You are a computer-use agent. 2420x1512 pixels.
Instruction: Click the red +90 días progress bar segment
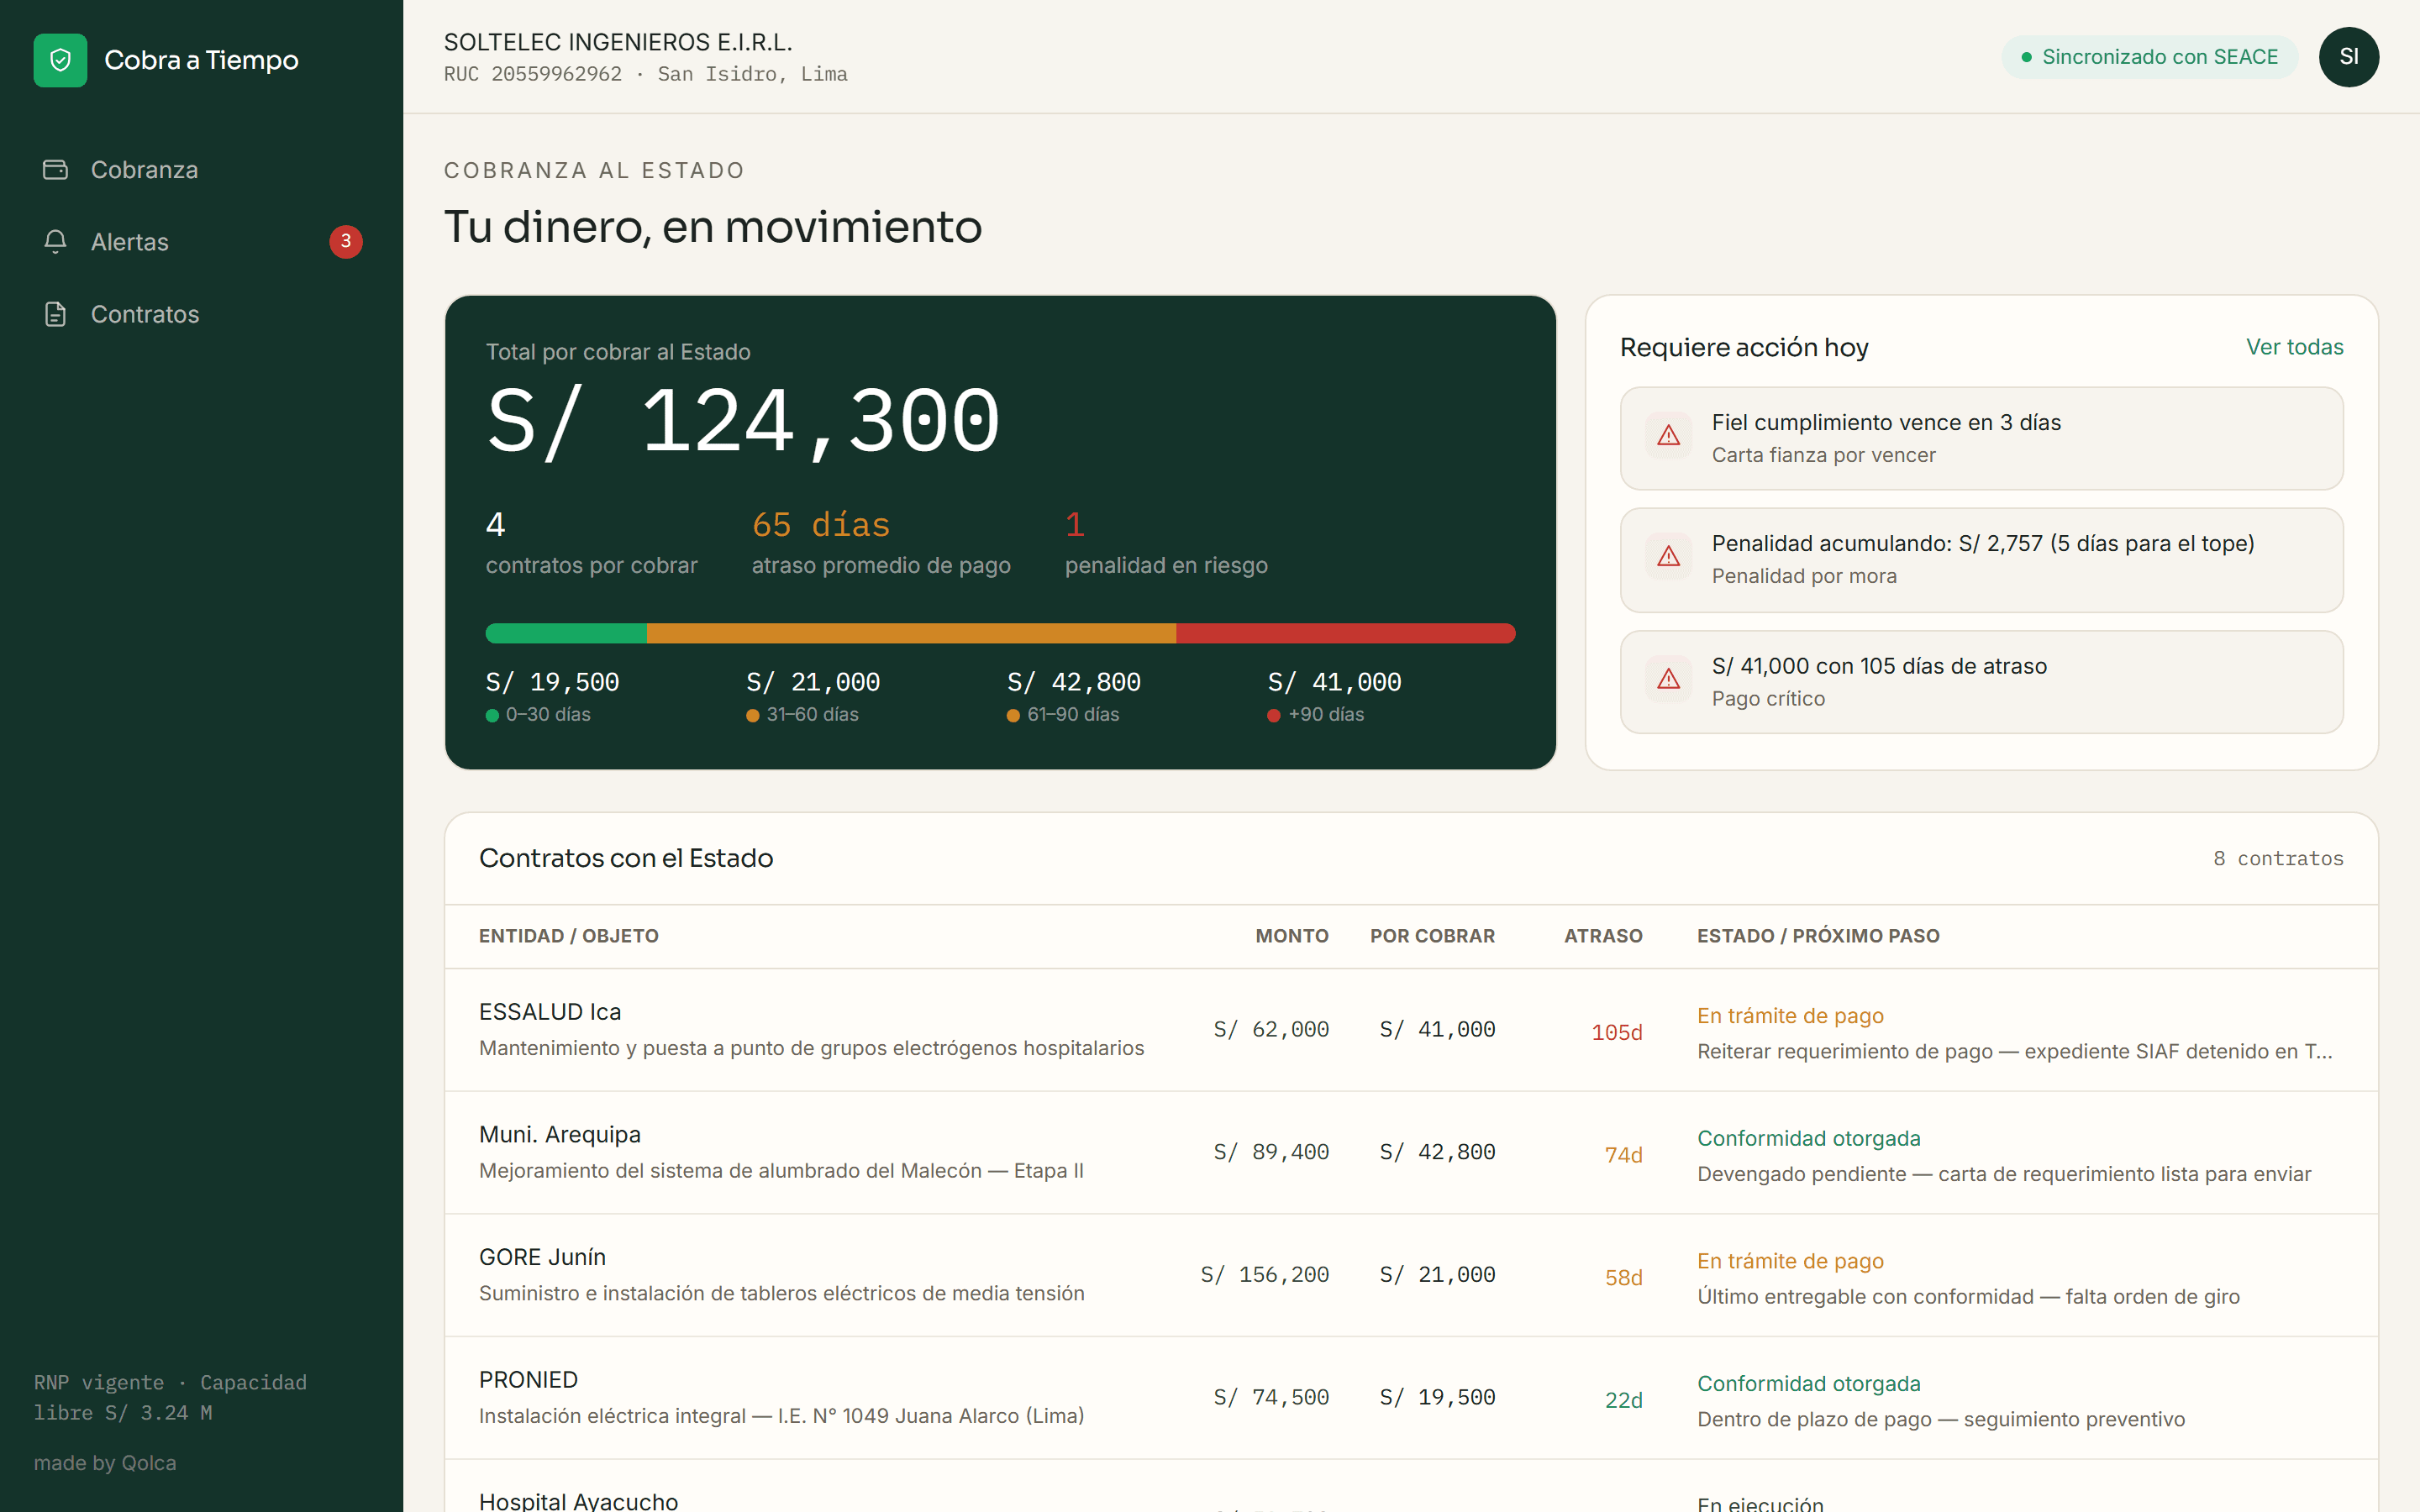(1345, 633)
